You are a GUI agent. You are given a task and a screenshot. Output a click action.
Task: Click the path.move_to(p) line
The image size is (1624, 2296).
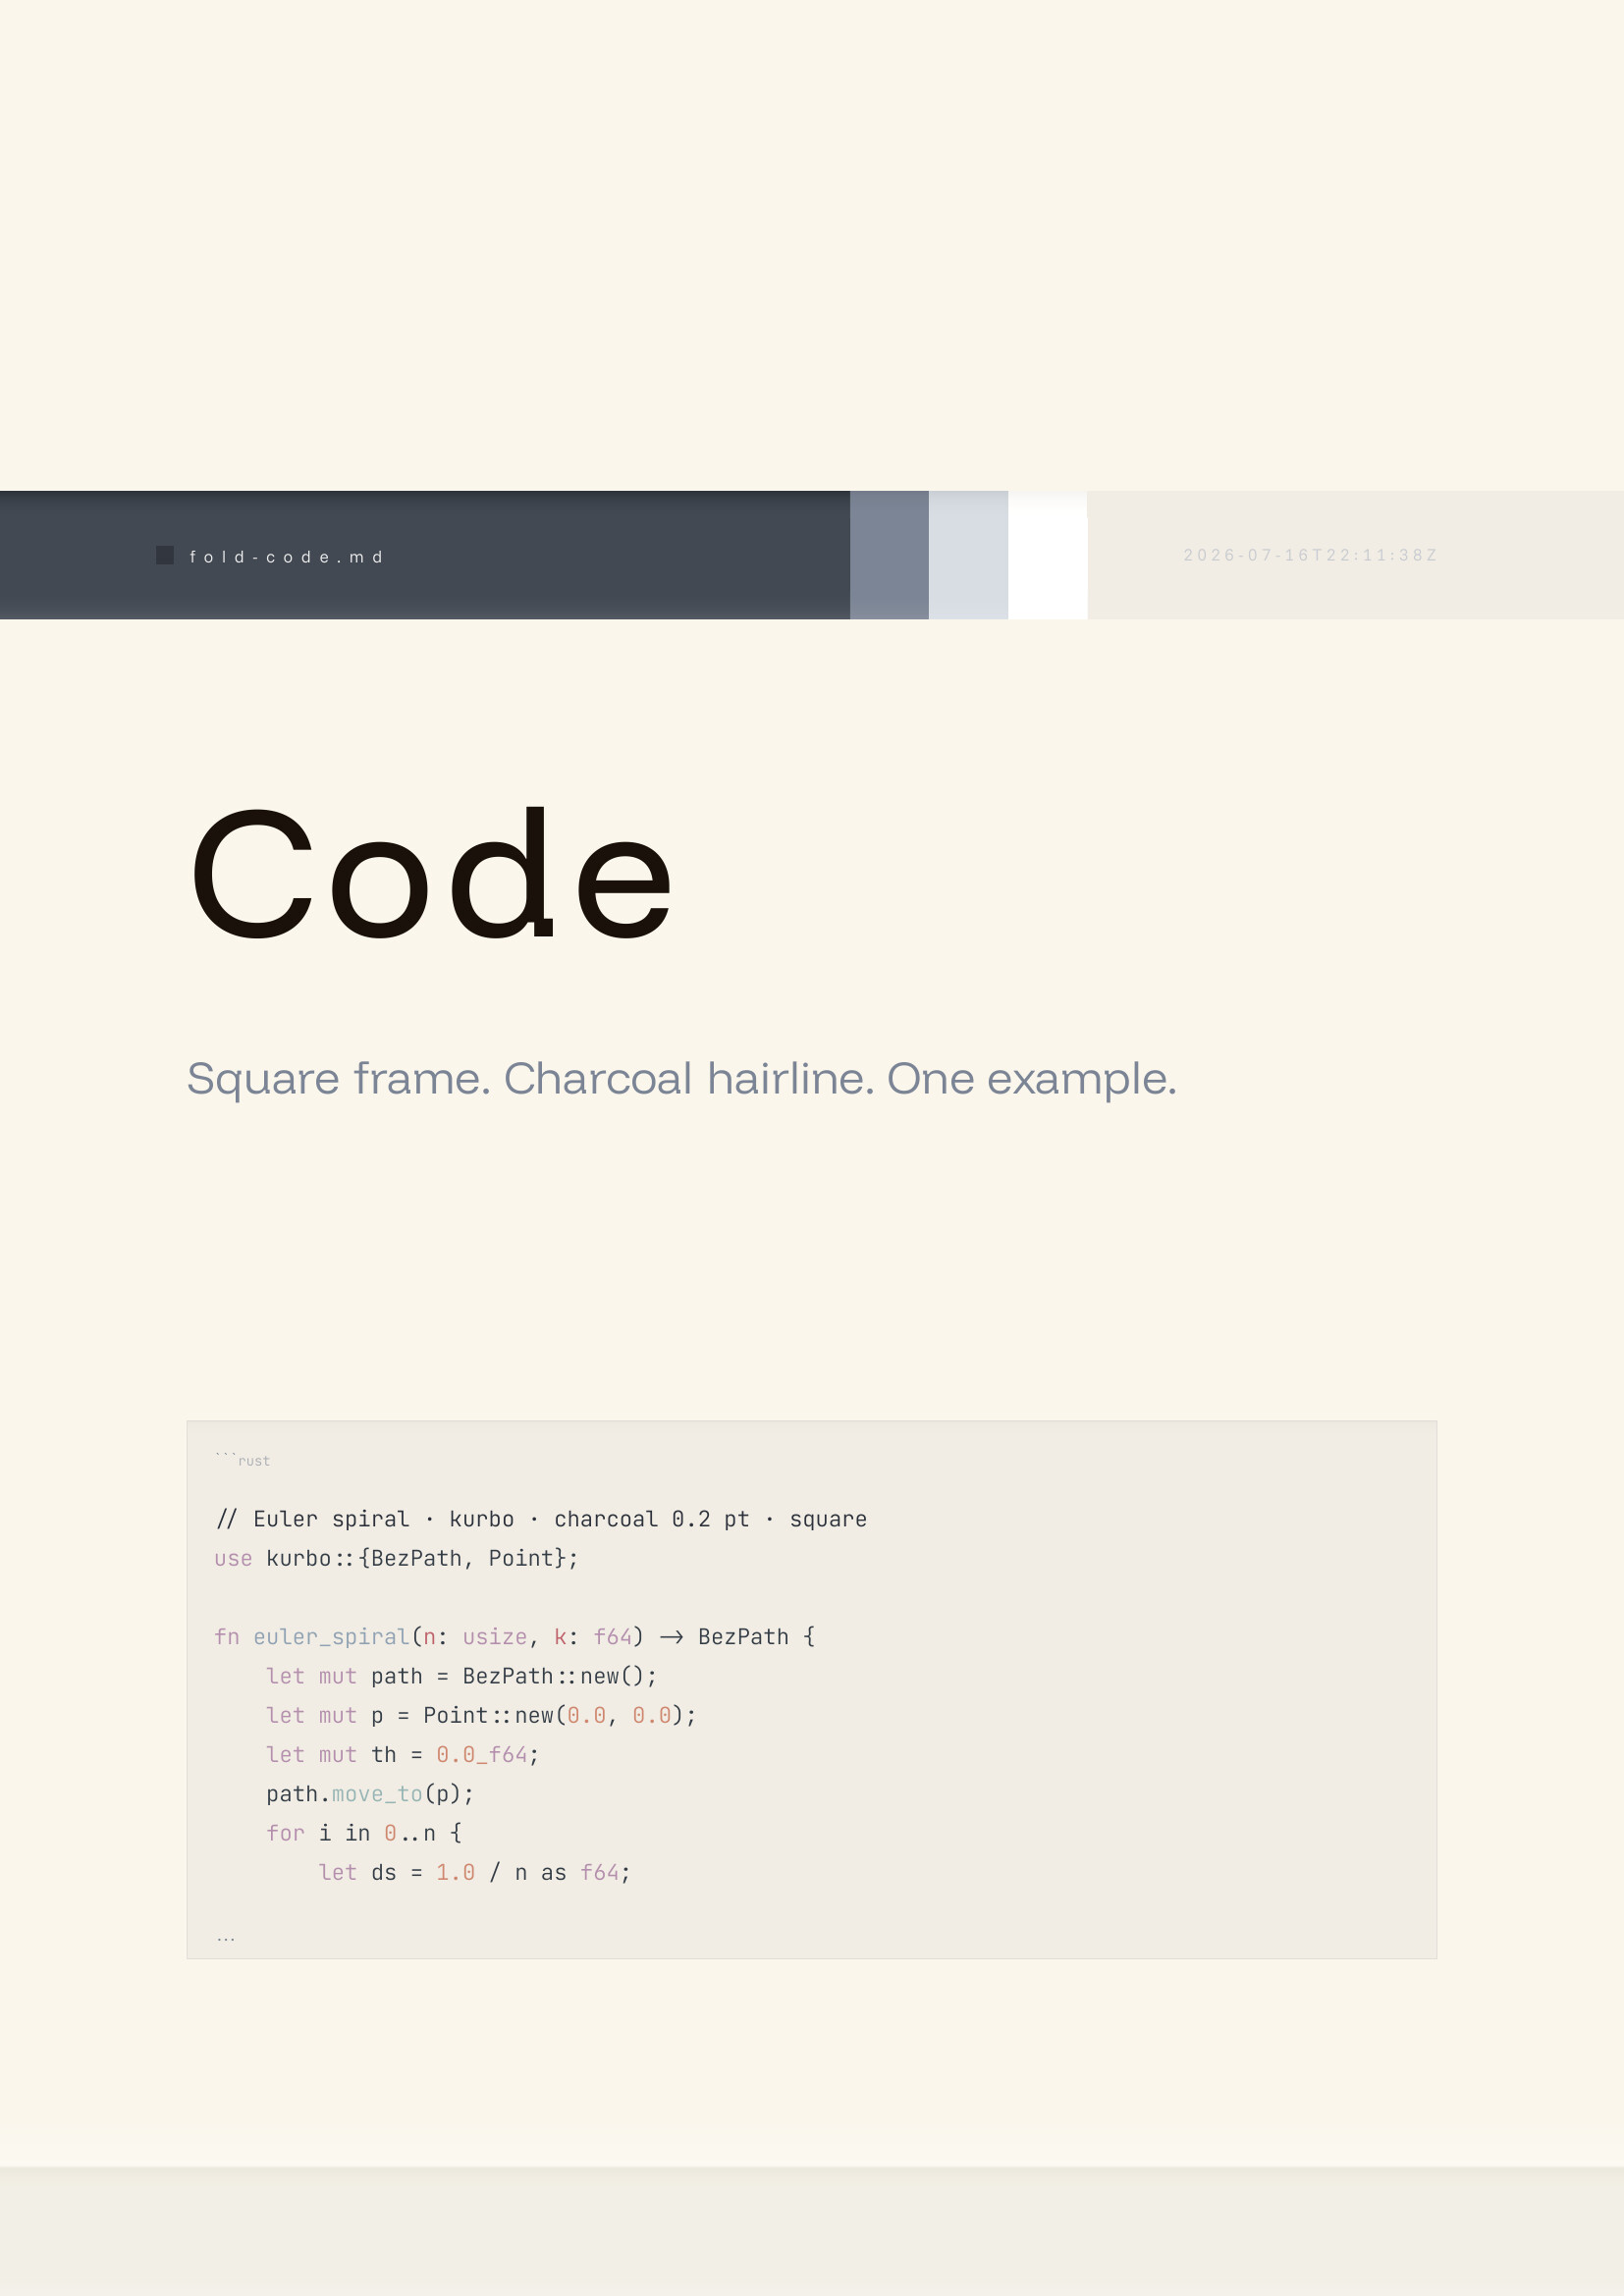(370, 1794)
